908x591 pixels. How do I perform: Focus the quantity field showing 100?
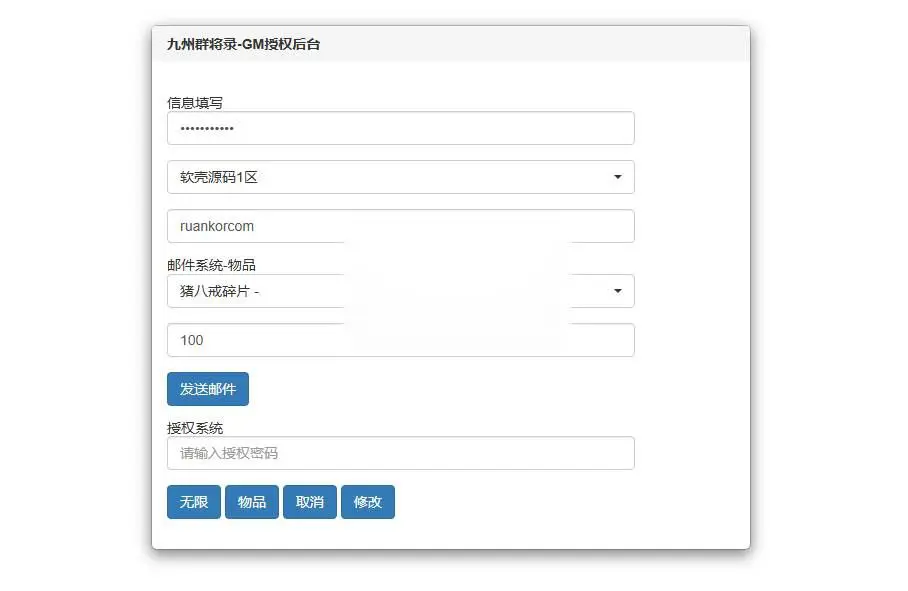[x=401, y=340]
